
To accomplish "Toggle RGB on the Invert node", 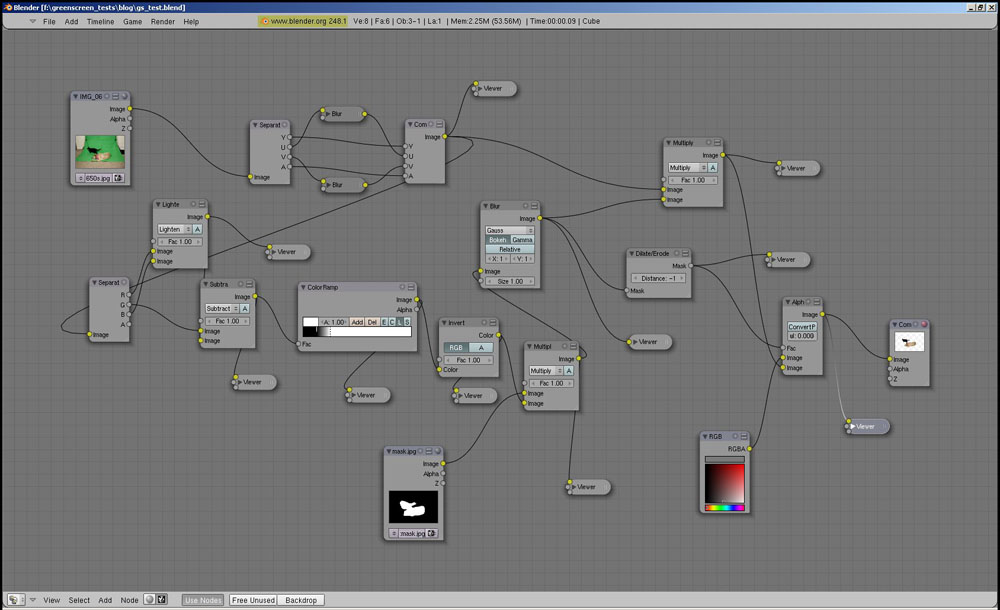I will tap(456, 348).
